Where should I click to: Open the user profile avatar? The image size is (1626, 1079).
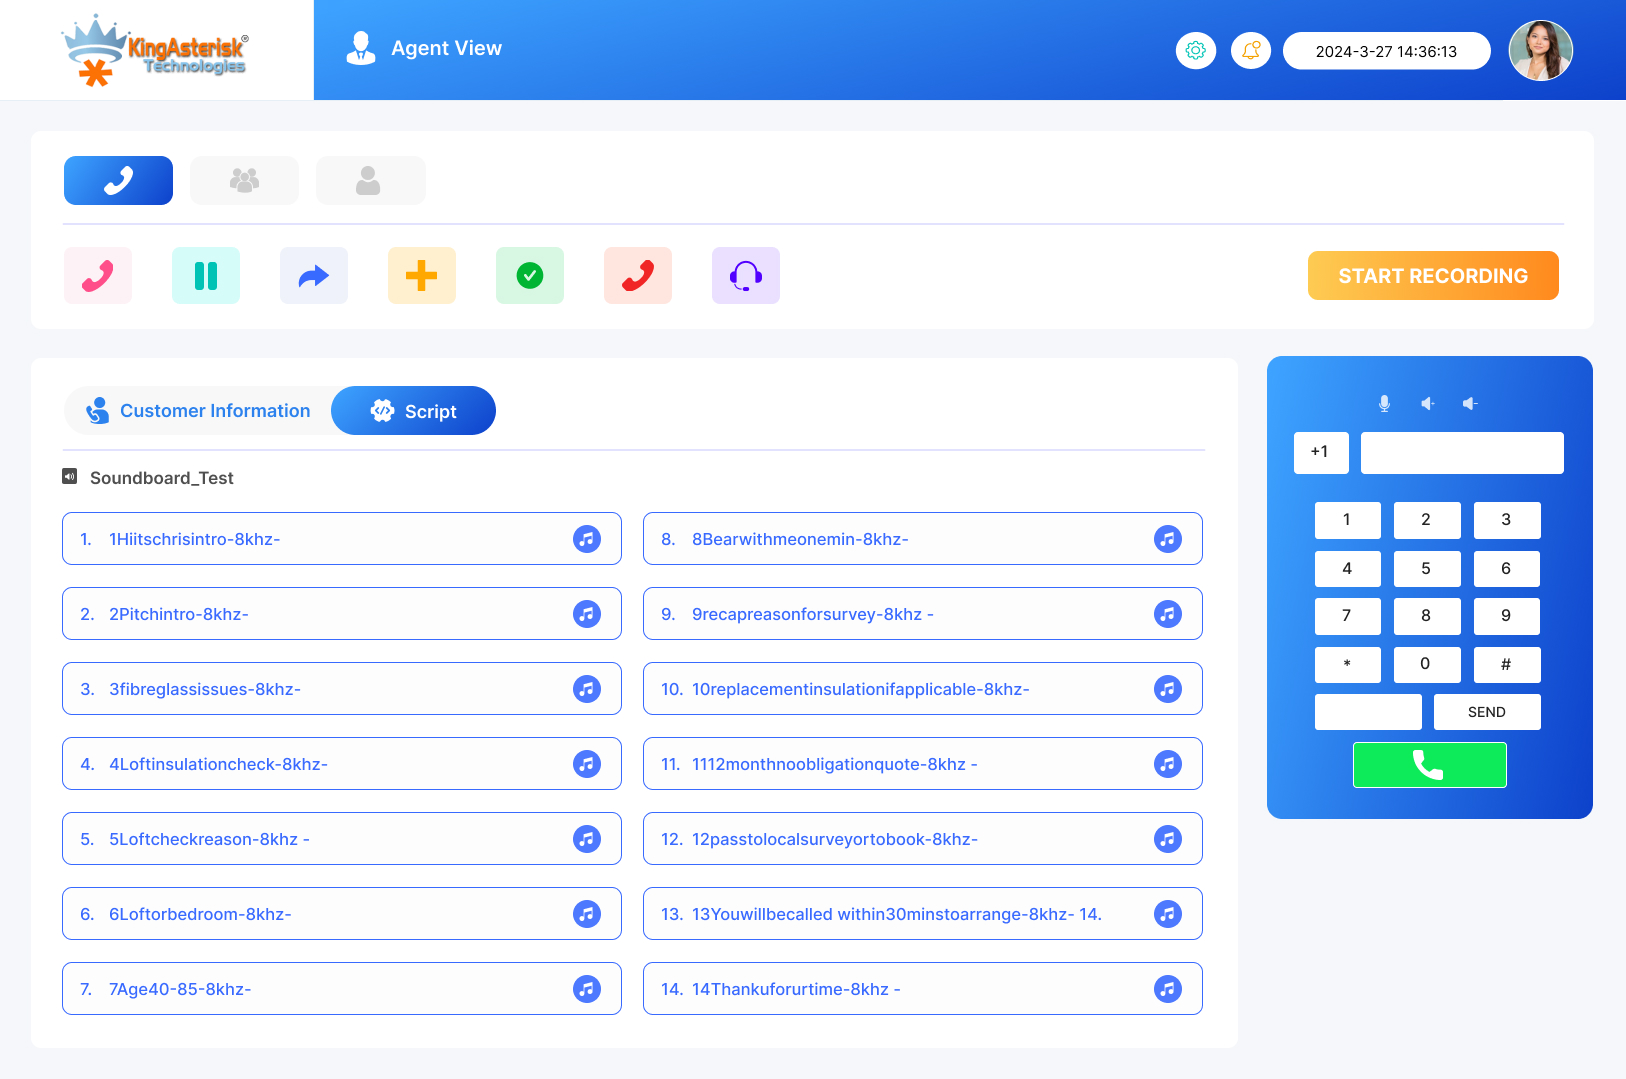click(1540, 50)
